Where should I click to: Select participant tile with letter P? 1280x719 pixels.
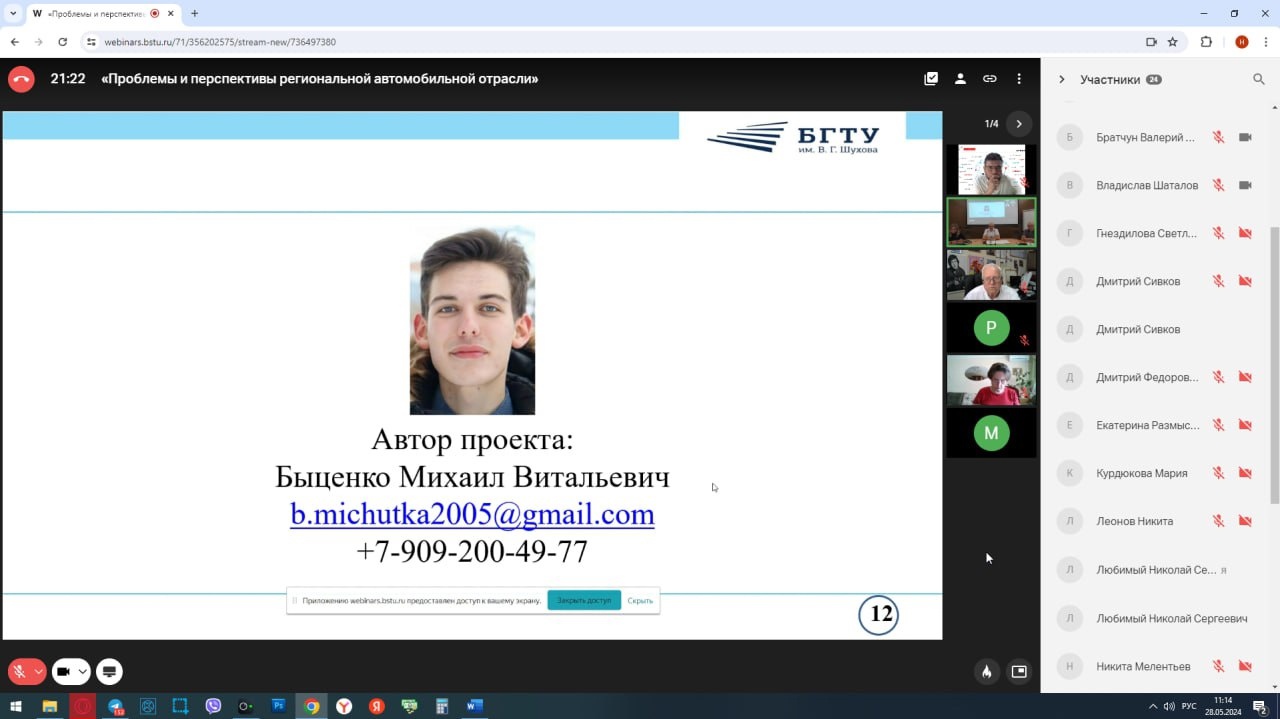coord(991,328)
